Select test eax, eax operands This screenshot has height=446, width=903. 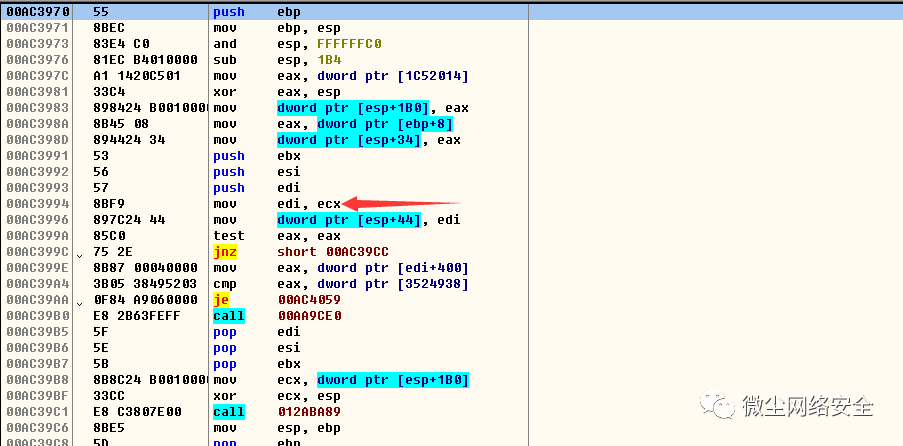[309, 236]
